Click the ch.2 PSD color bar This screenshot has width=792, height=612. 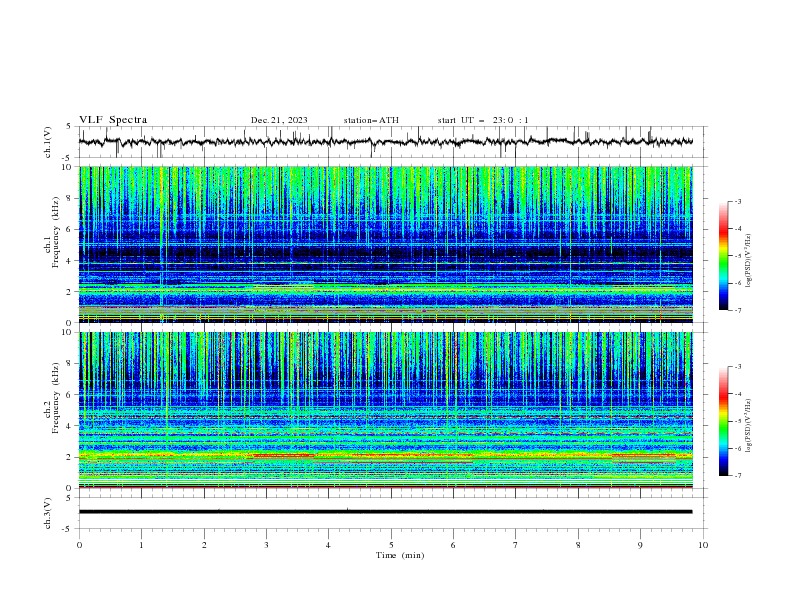(724, 421)
